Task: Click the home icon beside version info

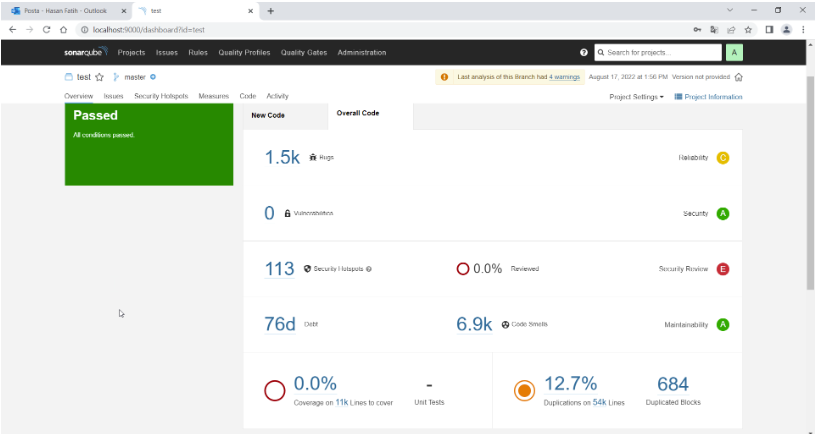Action: [x=738, y=77]
